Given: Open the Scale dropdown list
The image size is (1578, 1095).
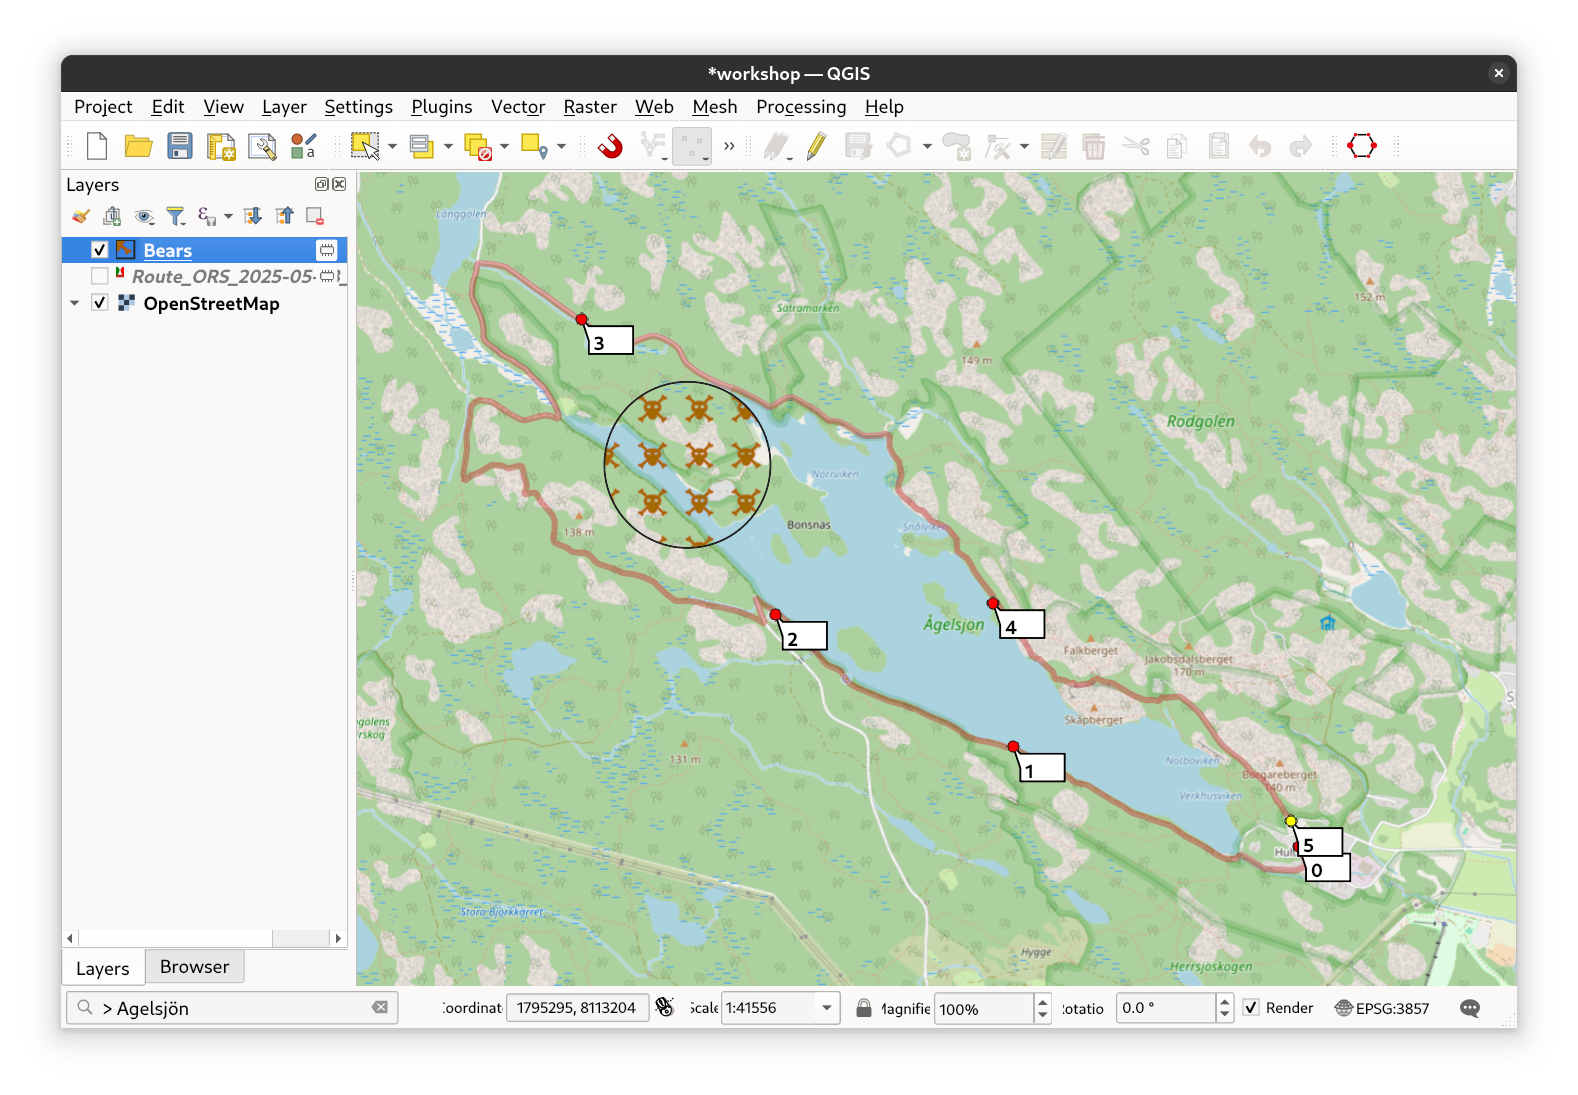Looking at the screenshot, I should 827,1008.
